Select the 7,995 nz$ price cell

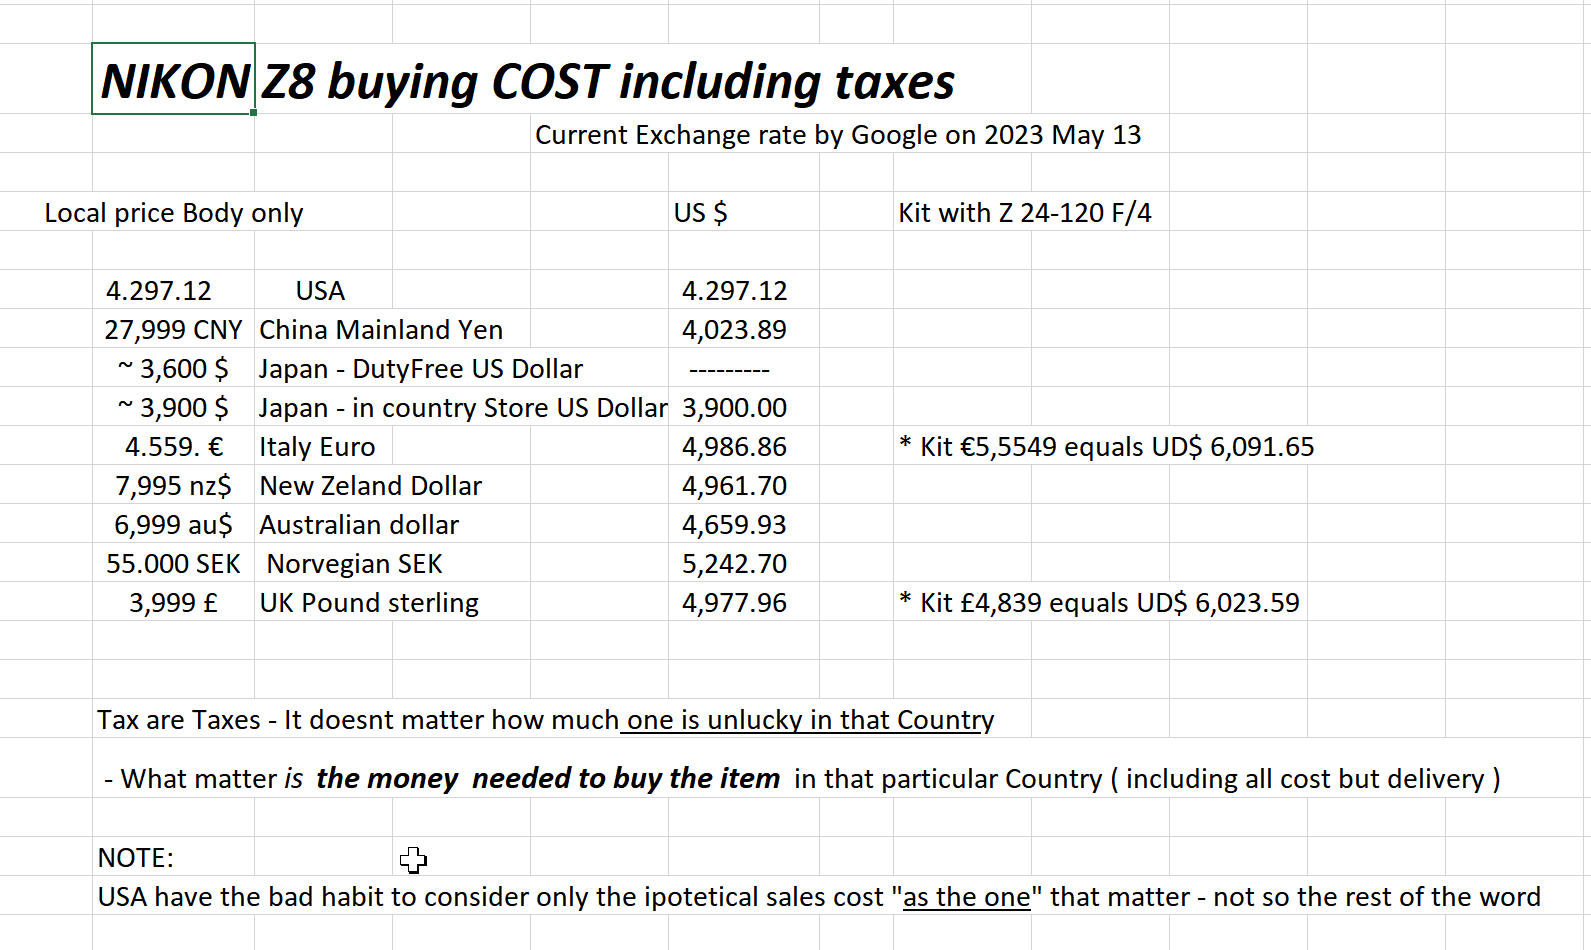[x=173, y=486]
